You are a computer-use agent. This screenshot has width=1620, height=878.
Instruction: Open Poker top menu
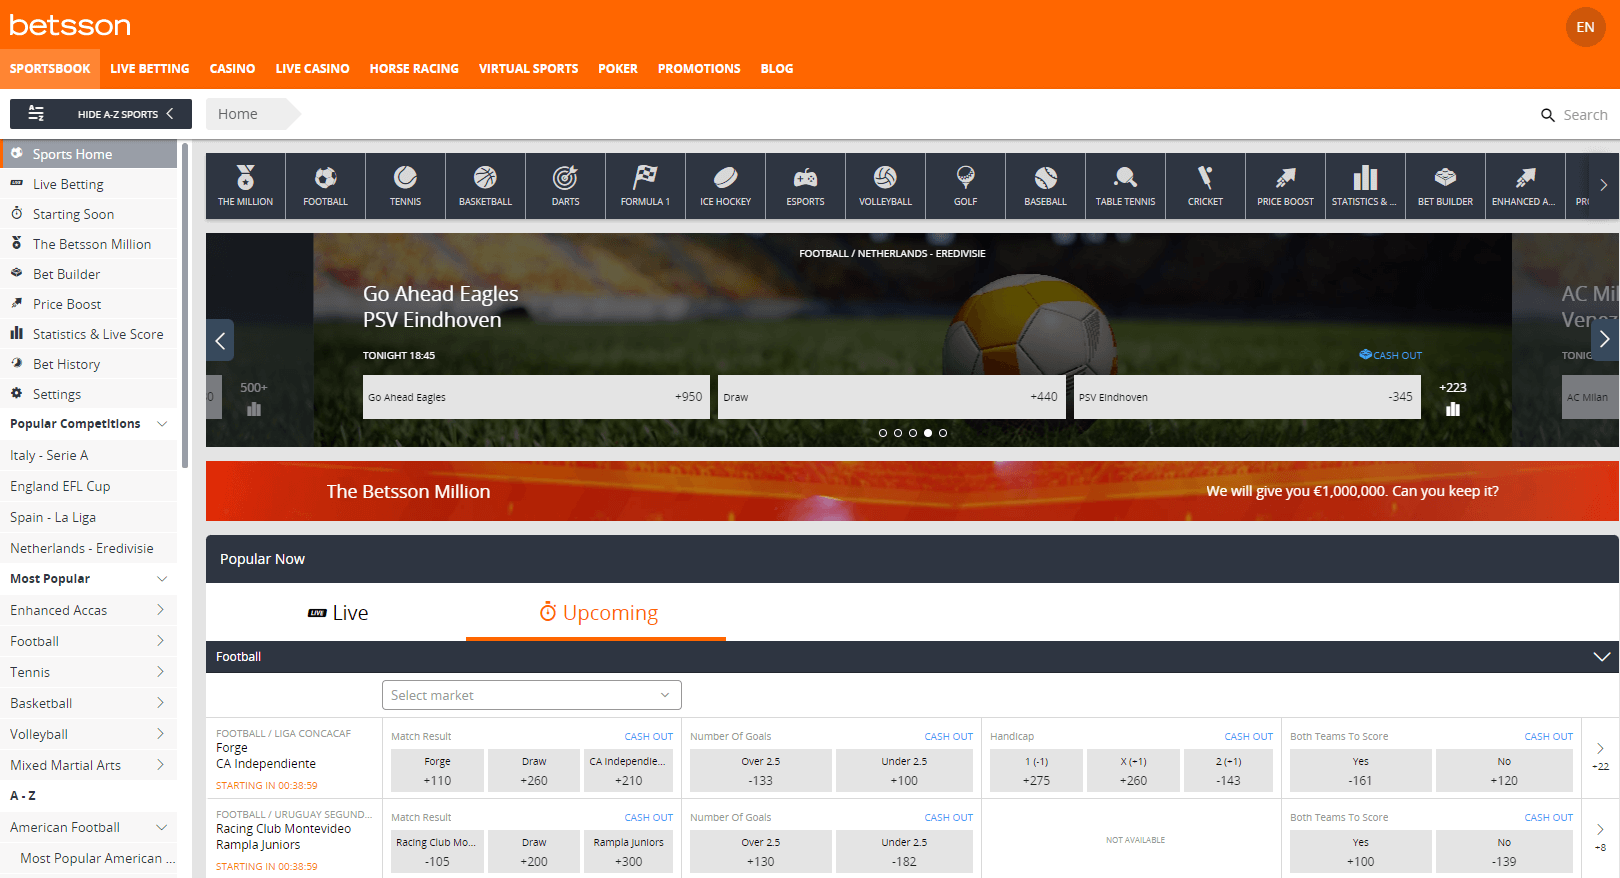(x=618, y=69)
